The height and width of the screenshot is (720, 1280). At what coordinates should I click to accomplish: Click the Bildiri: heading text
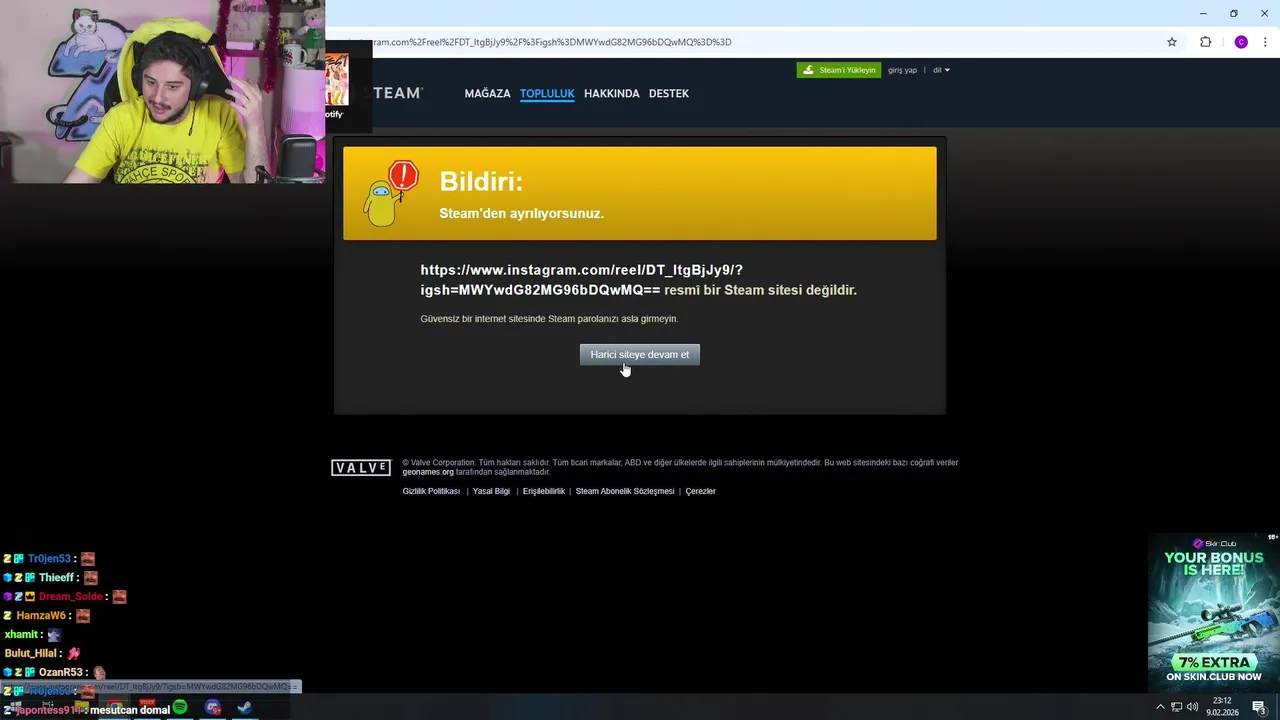pyautogui.click(x=481, y=181)
